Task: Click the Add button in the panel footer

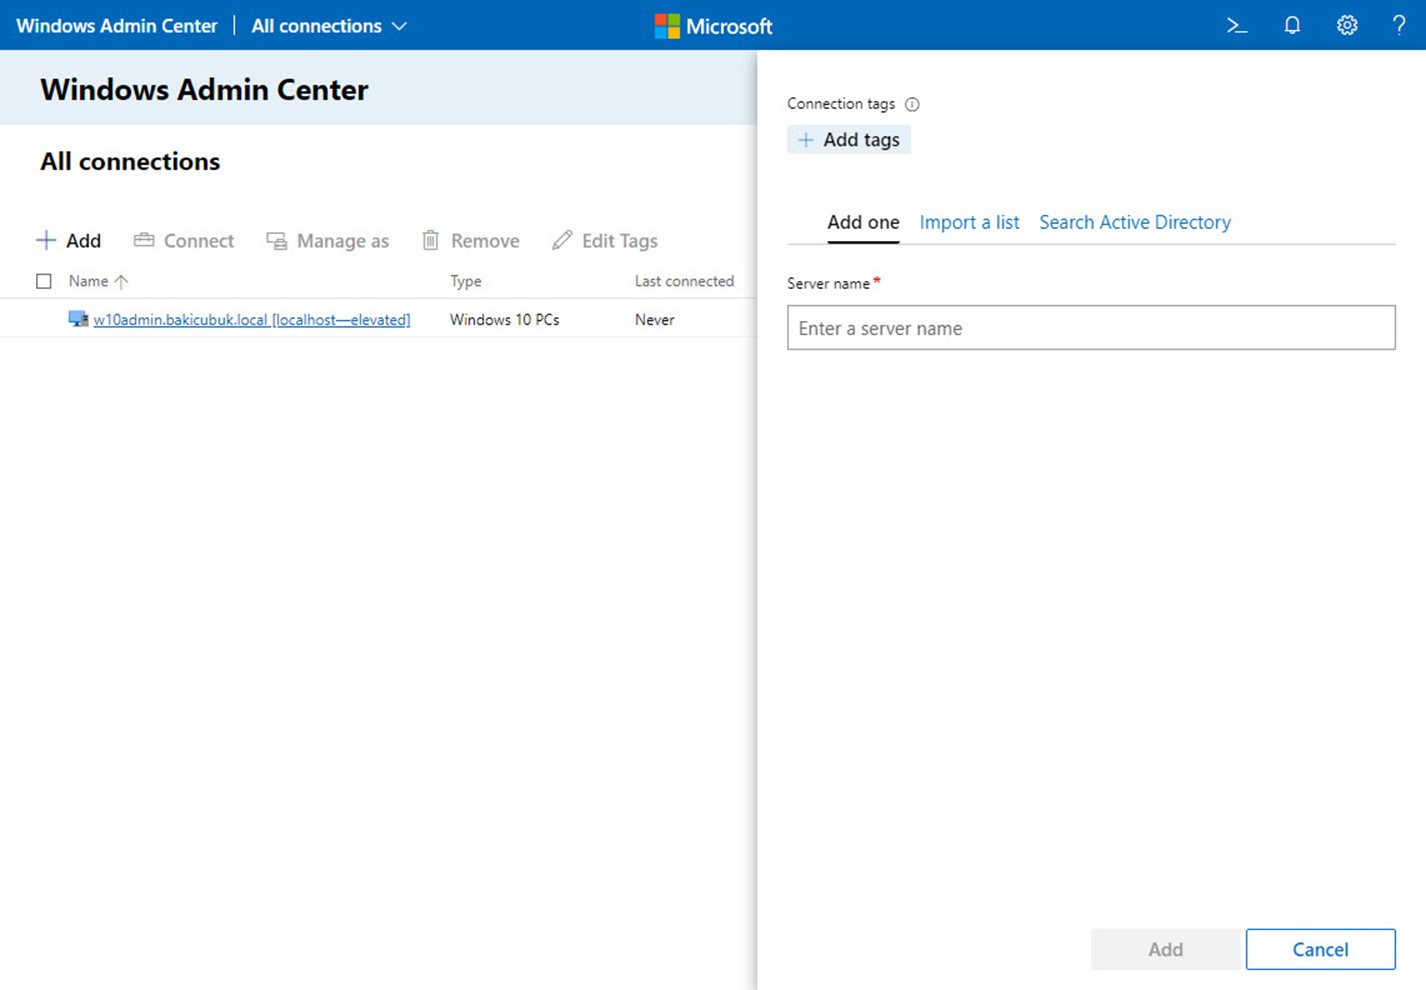Action: (x=1165, y=949)
